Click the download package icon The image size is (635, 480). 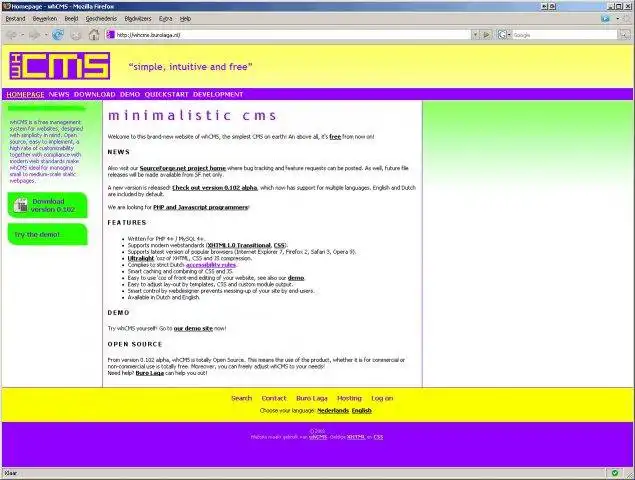pos(21,205)
